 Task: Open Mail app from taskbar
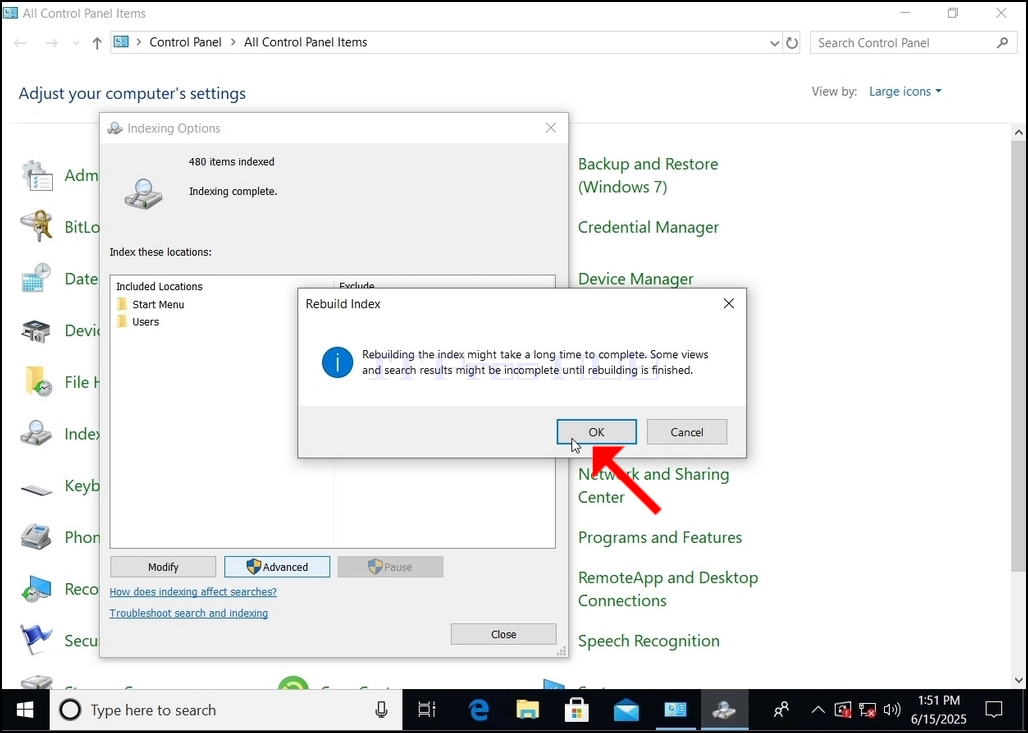626,710
